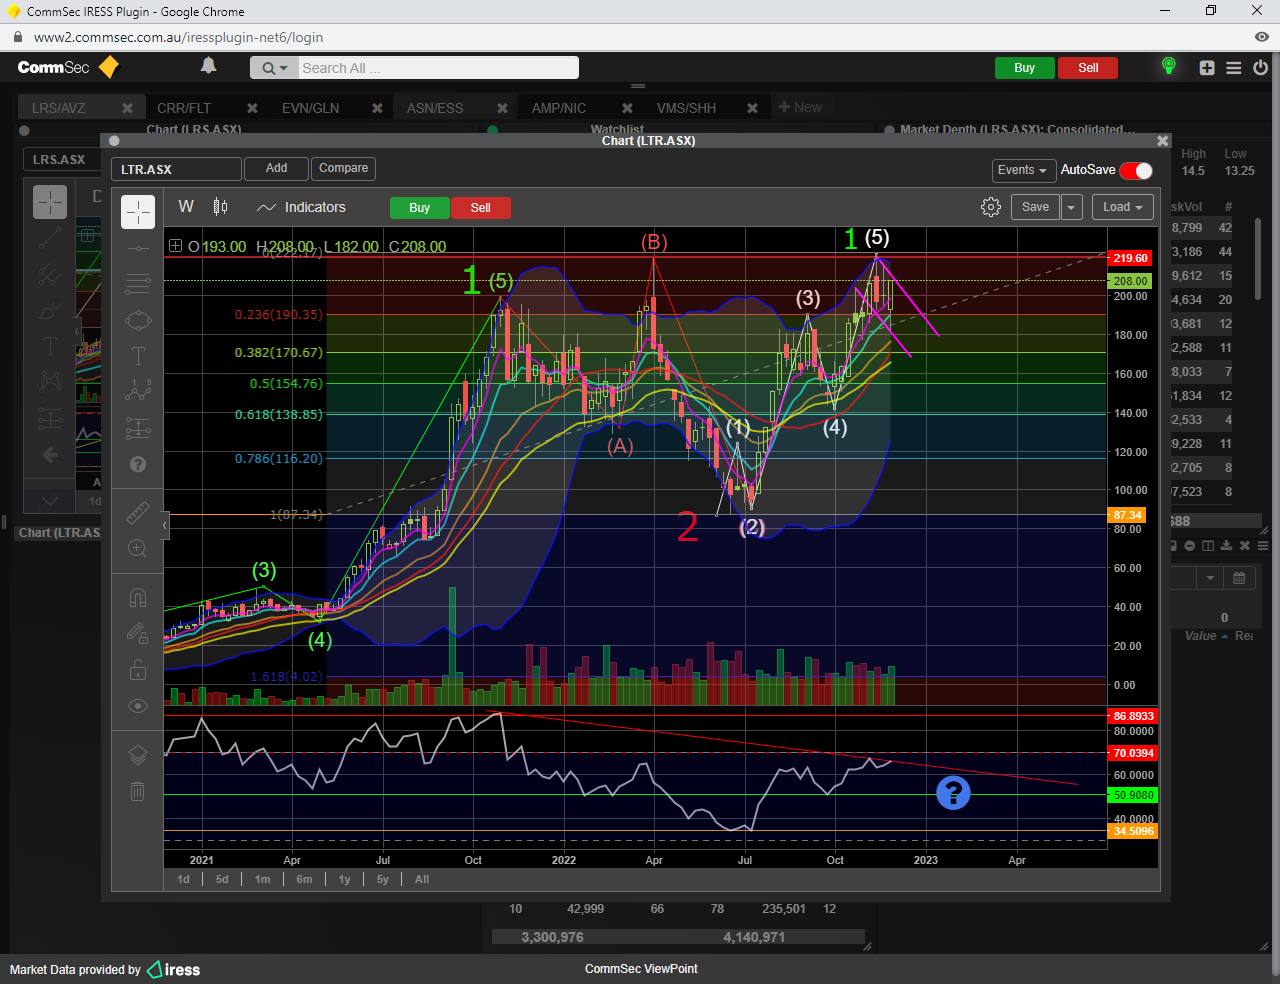Toggle drawings visibility eye icon
This screenshot has height=984, width=1280.
coord(138,706)
